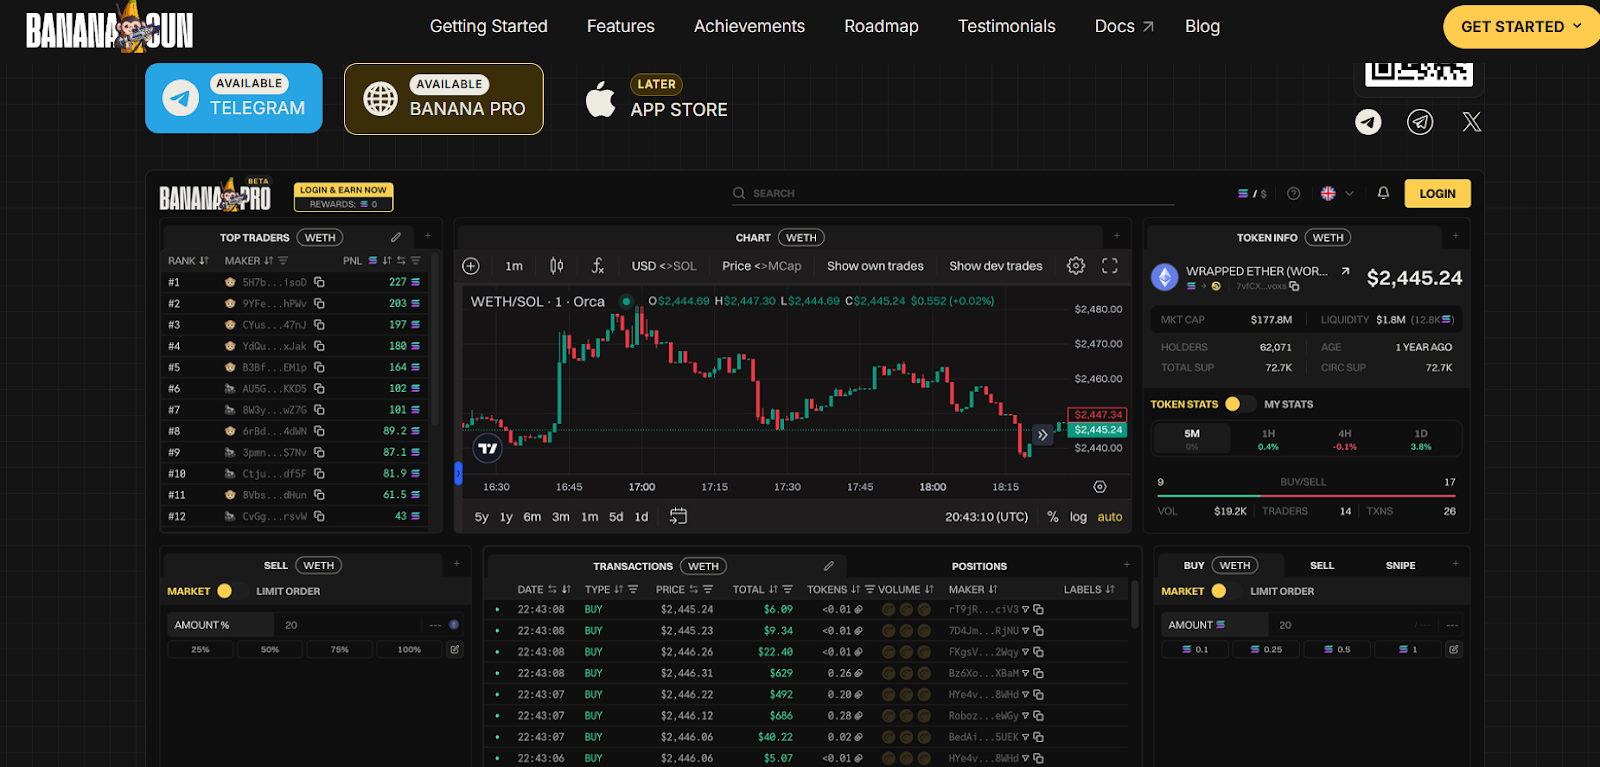Change candlestick chart type
The image size is (1600, 767).
click(556, 266)
